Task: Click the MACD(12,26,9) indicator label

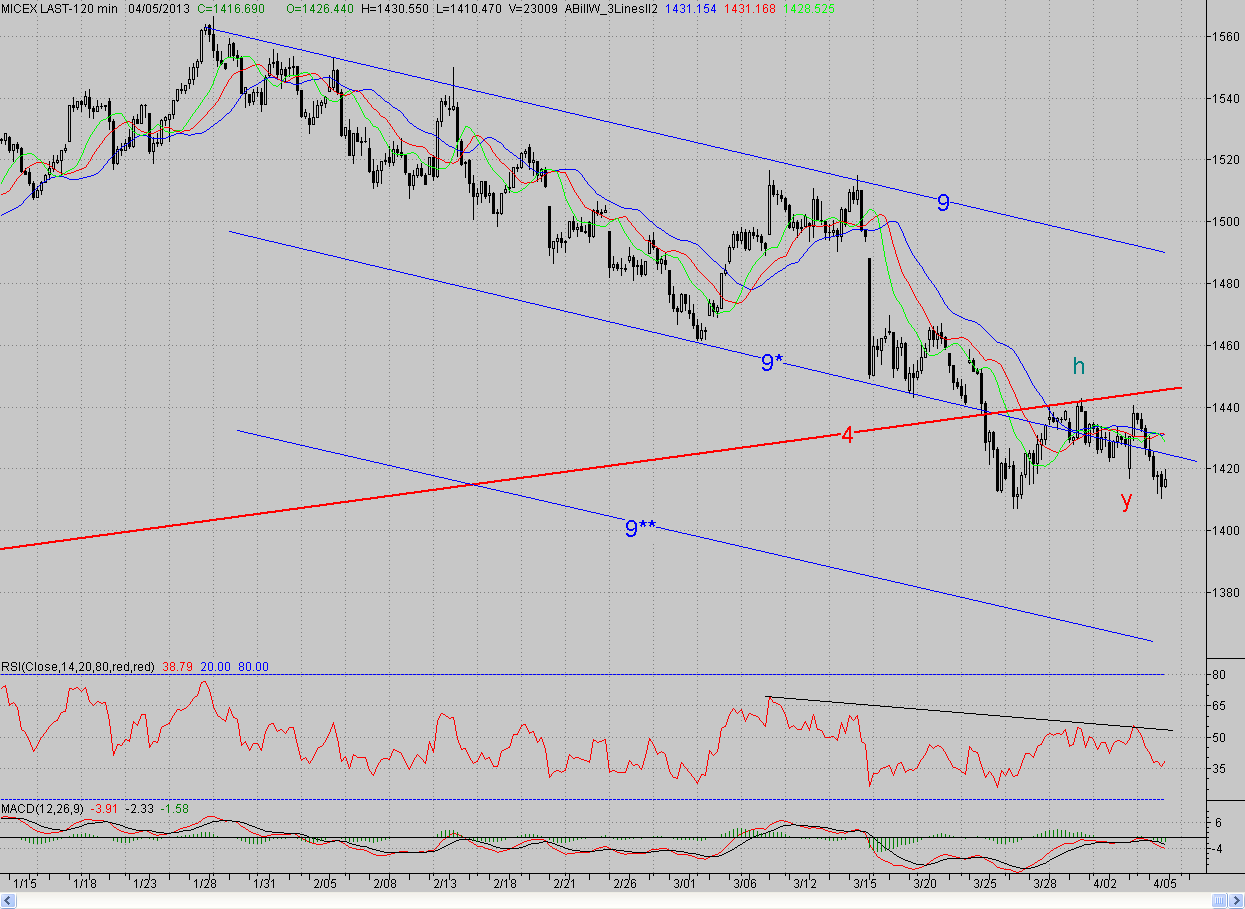Action: tap(42, 807)
